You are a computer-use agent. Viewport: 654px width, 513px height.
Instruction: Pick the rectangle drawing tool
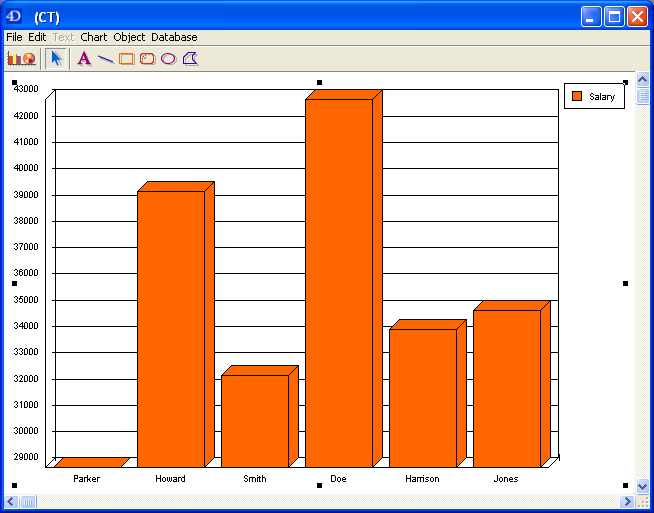tap(126, 59)
